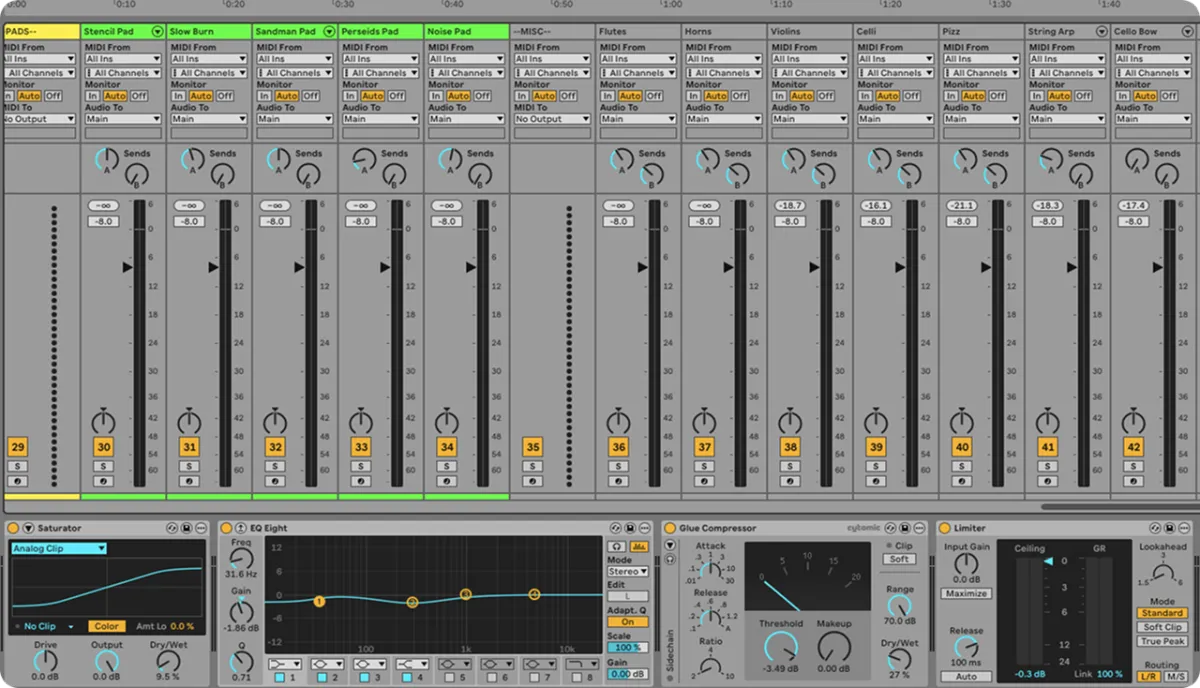1200x688 pixels.
Task: Open EQ Eight spectrum analyzer display
Action: click(x=639, y=545)
